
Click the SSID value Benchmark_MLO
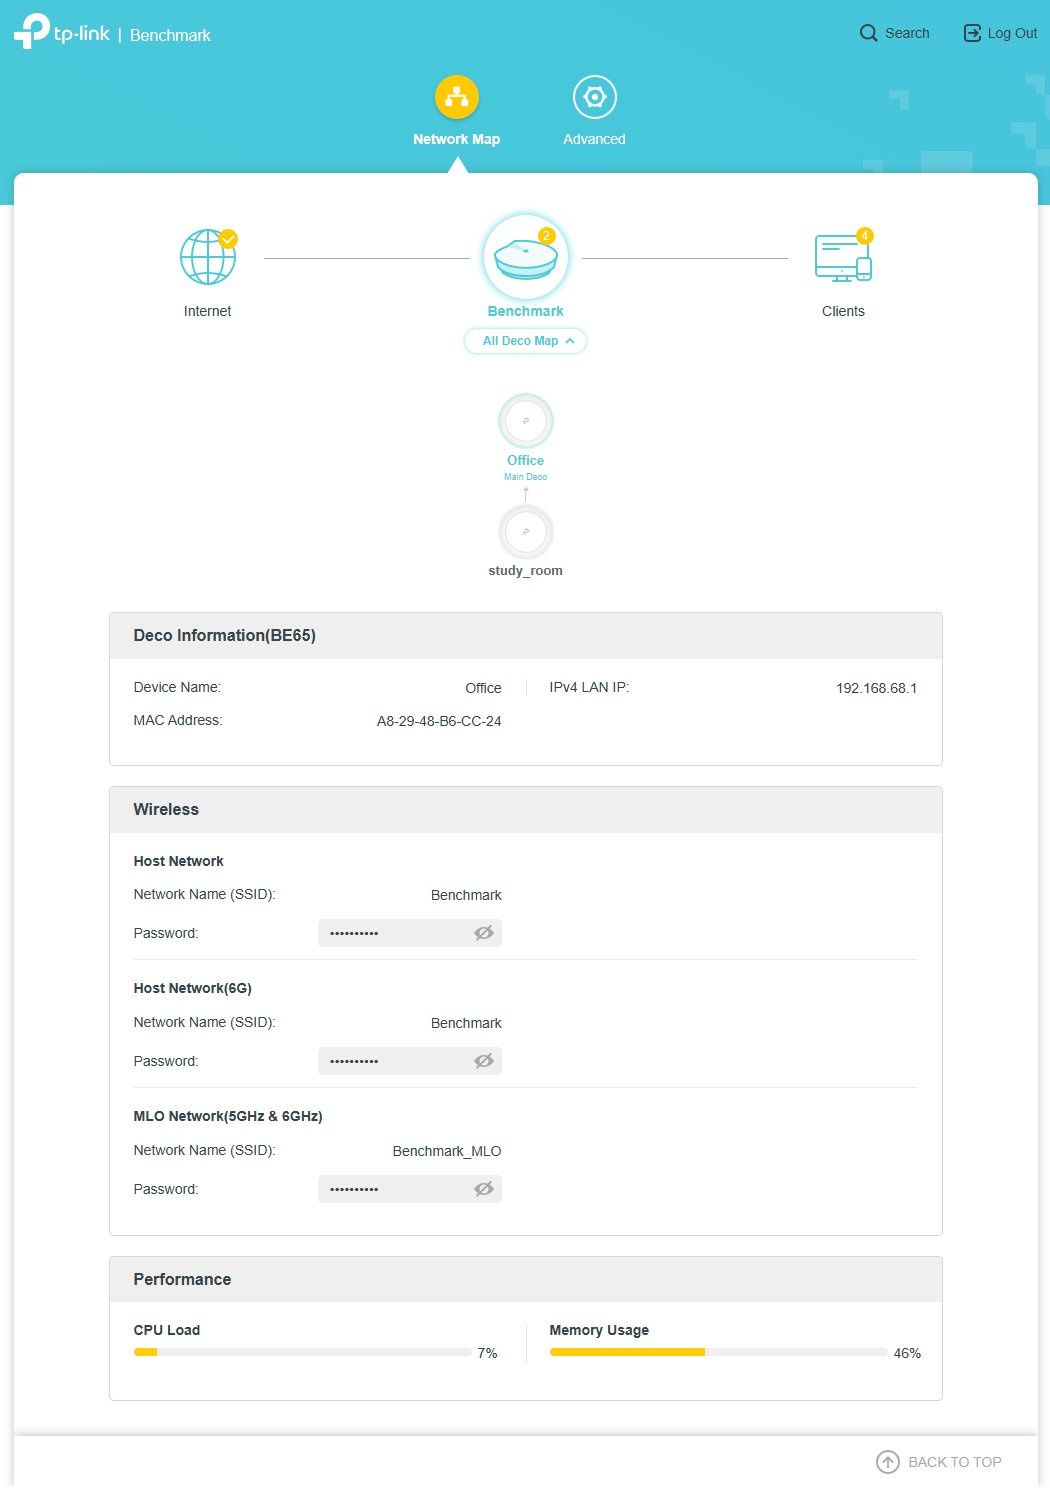point(447,1151)
